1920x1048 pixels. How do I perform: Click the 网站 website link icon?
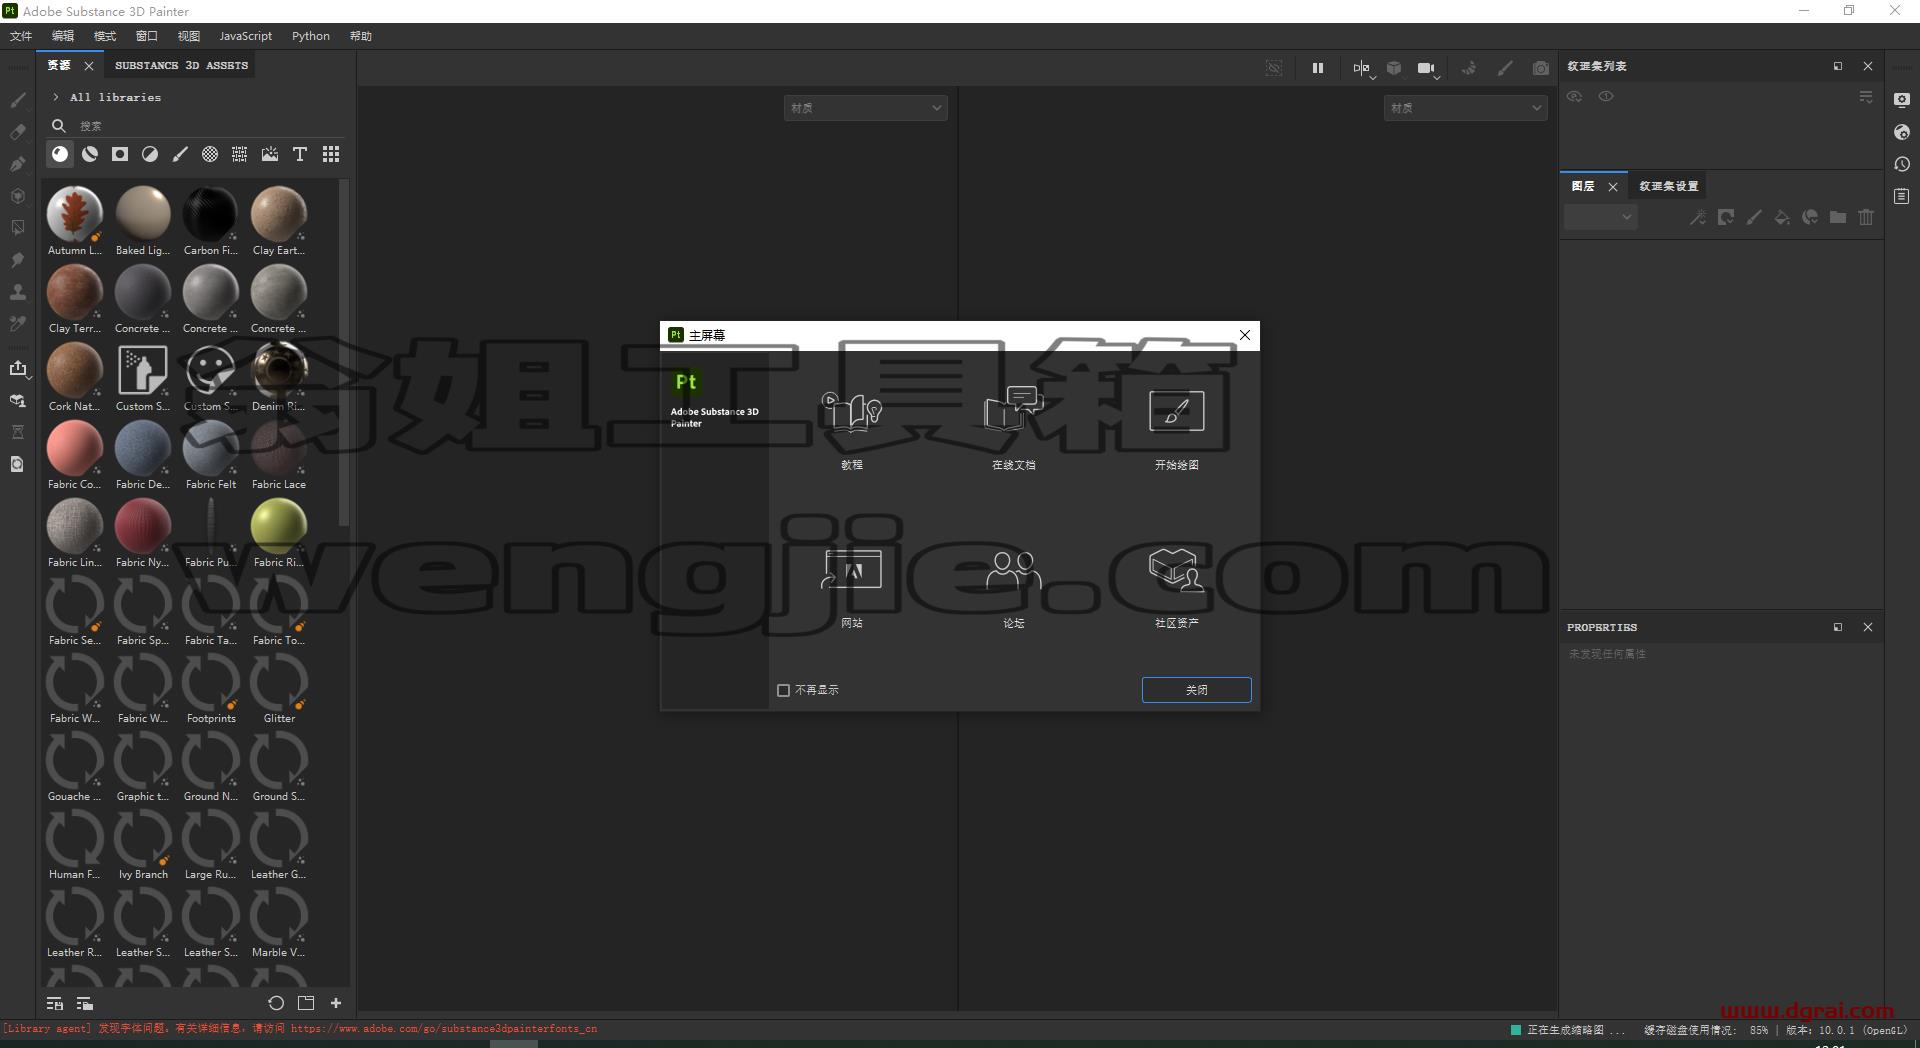click(851, 569)
